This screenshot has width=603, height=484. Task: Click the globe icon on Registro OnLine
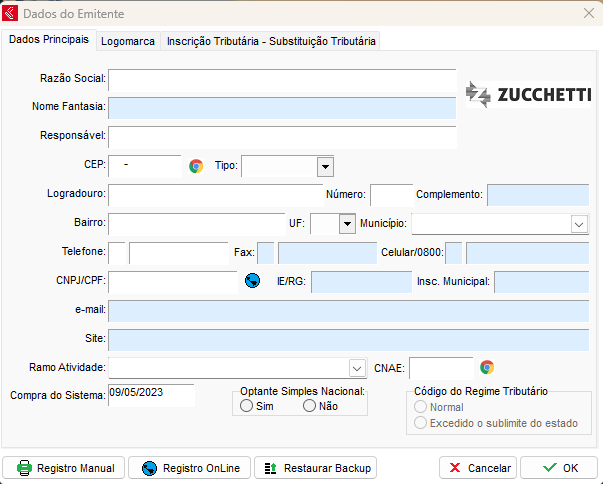149,468
